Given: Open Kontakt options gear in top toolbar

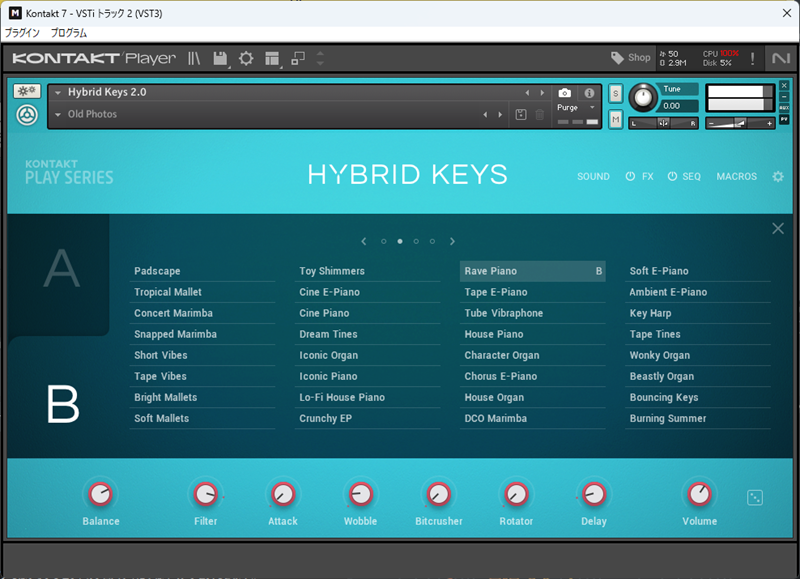Looking at the screenshot, I should [246, 58].
